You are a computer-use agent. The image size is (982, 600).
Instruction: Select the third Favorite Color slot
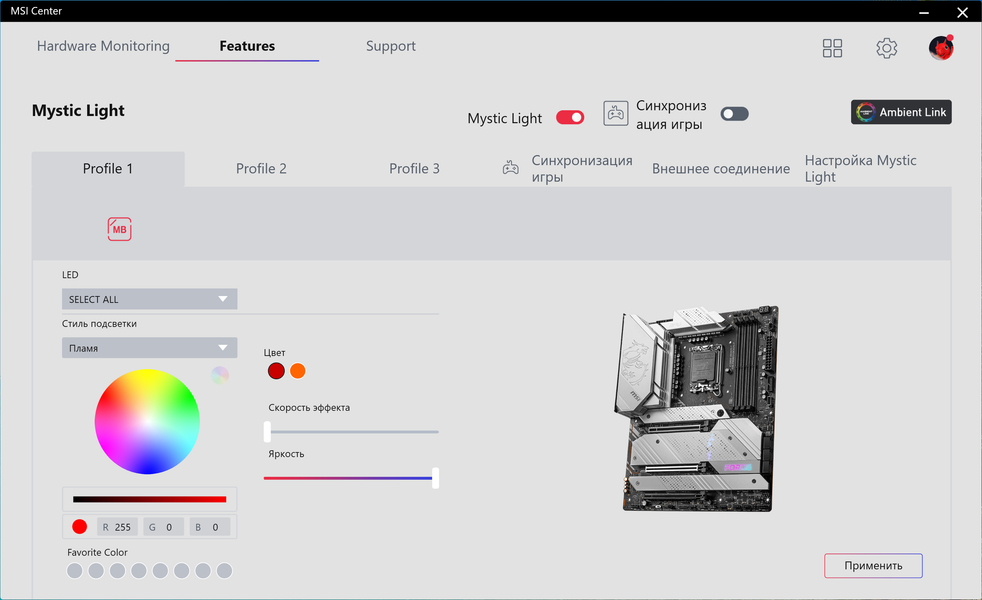tap(117, 571)
